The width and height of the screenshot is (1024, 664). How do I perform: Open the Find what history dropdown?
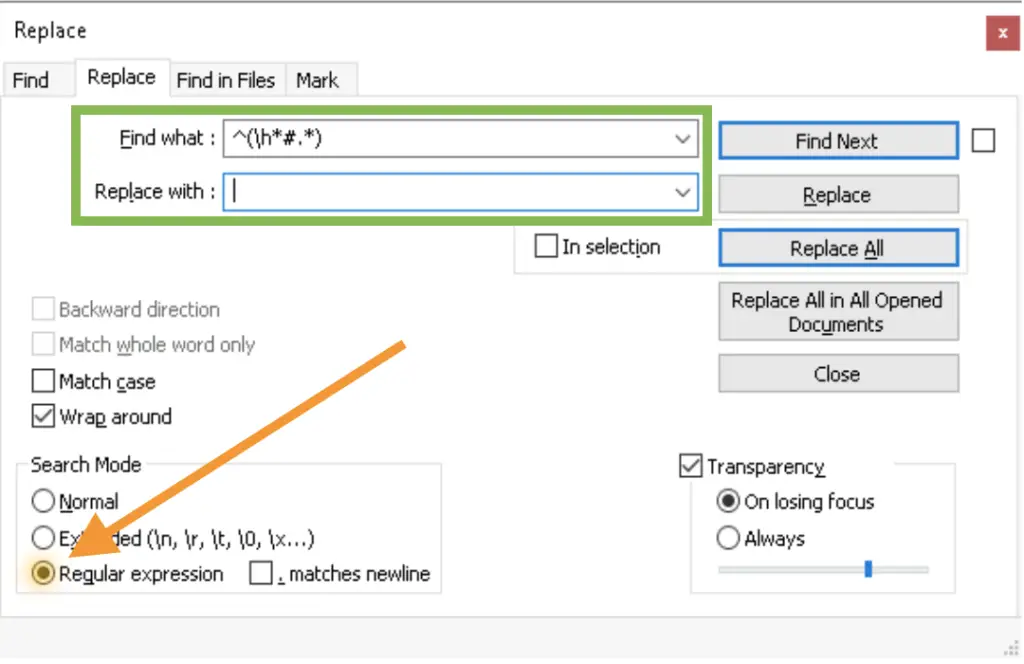tap(683, 139)
